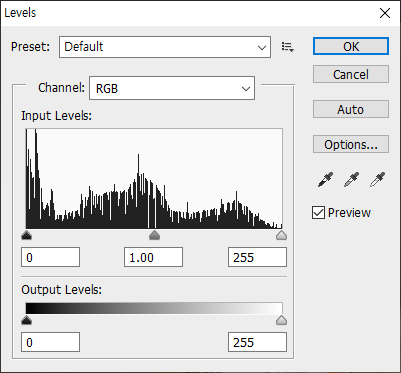The height and width of the screenshot is (373, 401).
Task: Click the output levels gradient bar
Action: tap(154, 308)
